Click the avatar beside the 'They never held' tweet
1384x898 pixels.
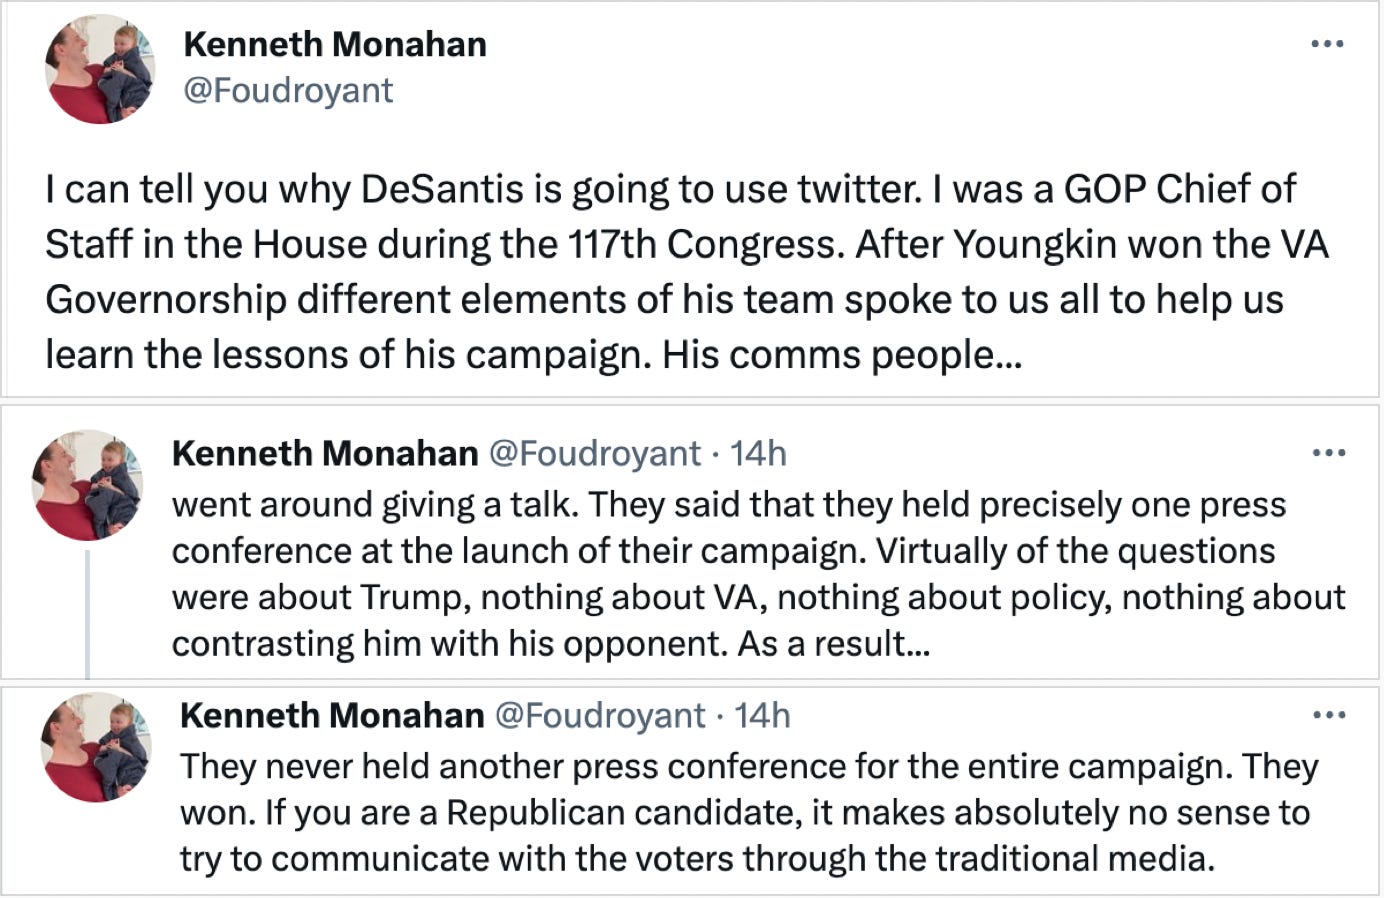95,747
